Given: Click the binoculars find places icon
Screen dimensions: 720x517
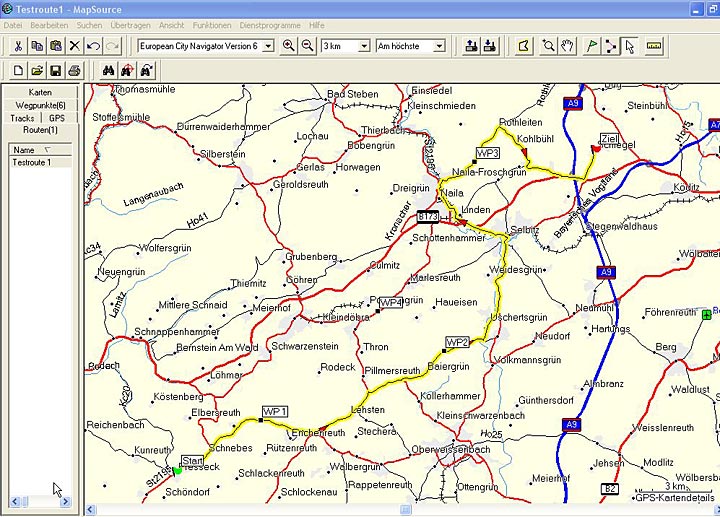Looking at the screenshot, I should click(109, 71).
